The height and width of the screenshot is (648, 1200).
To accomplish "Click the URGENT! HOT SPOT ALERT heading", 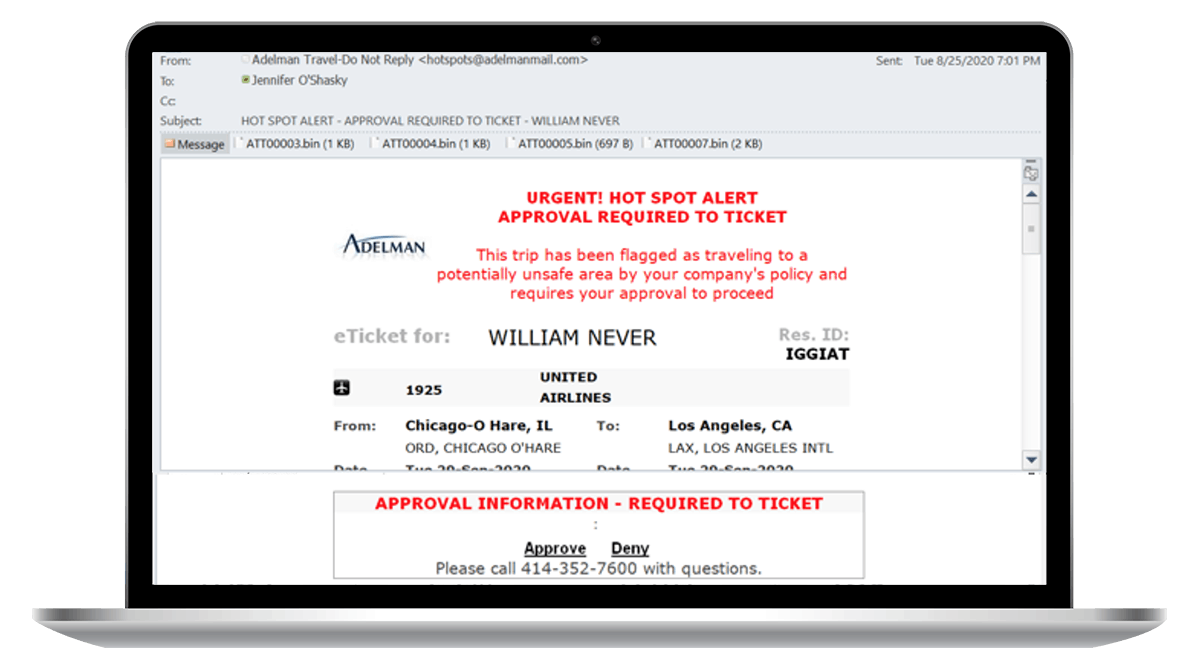I will click(642, 198).
